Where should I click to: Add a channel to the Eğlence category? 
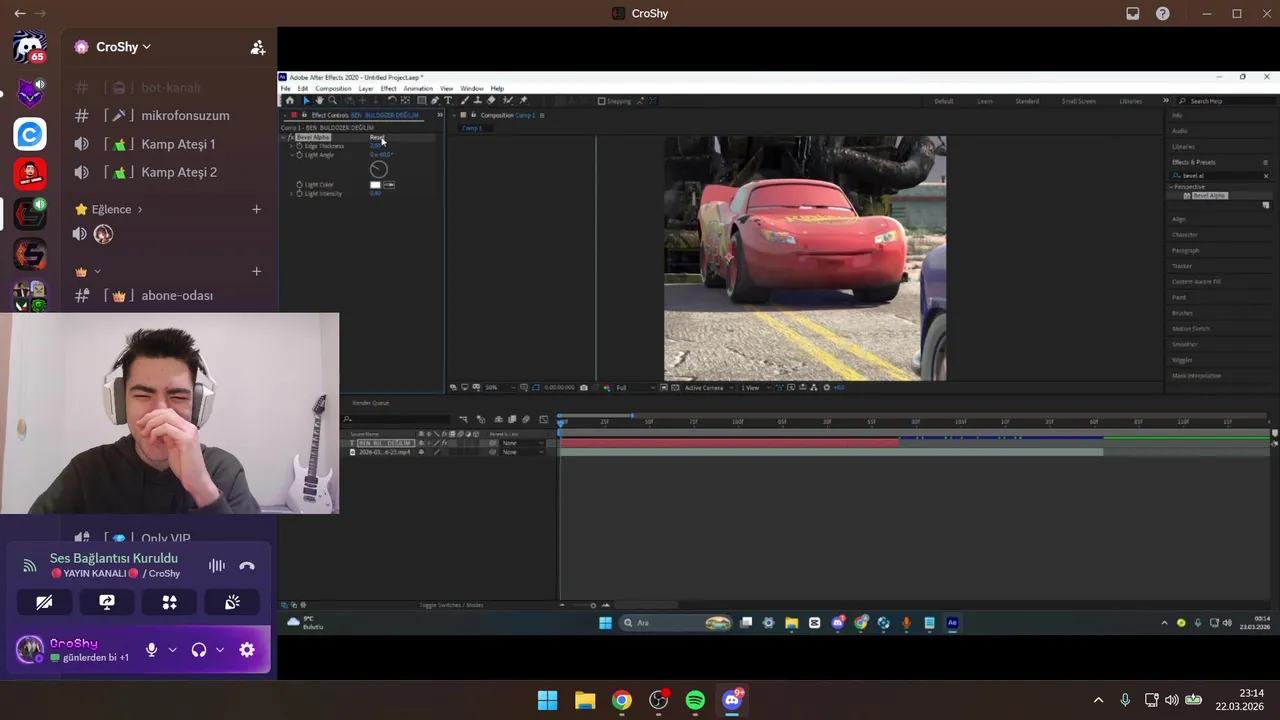coord(256,209)
